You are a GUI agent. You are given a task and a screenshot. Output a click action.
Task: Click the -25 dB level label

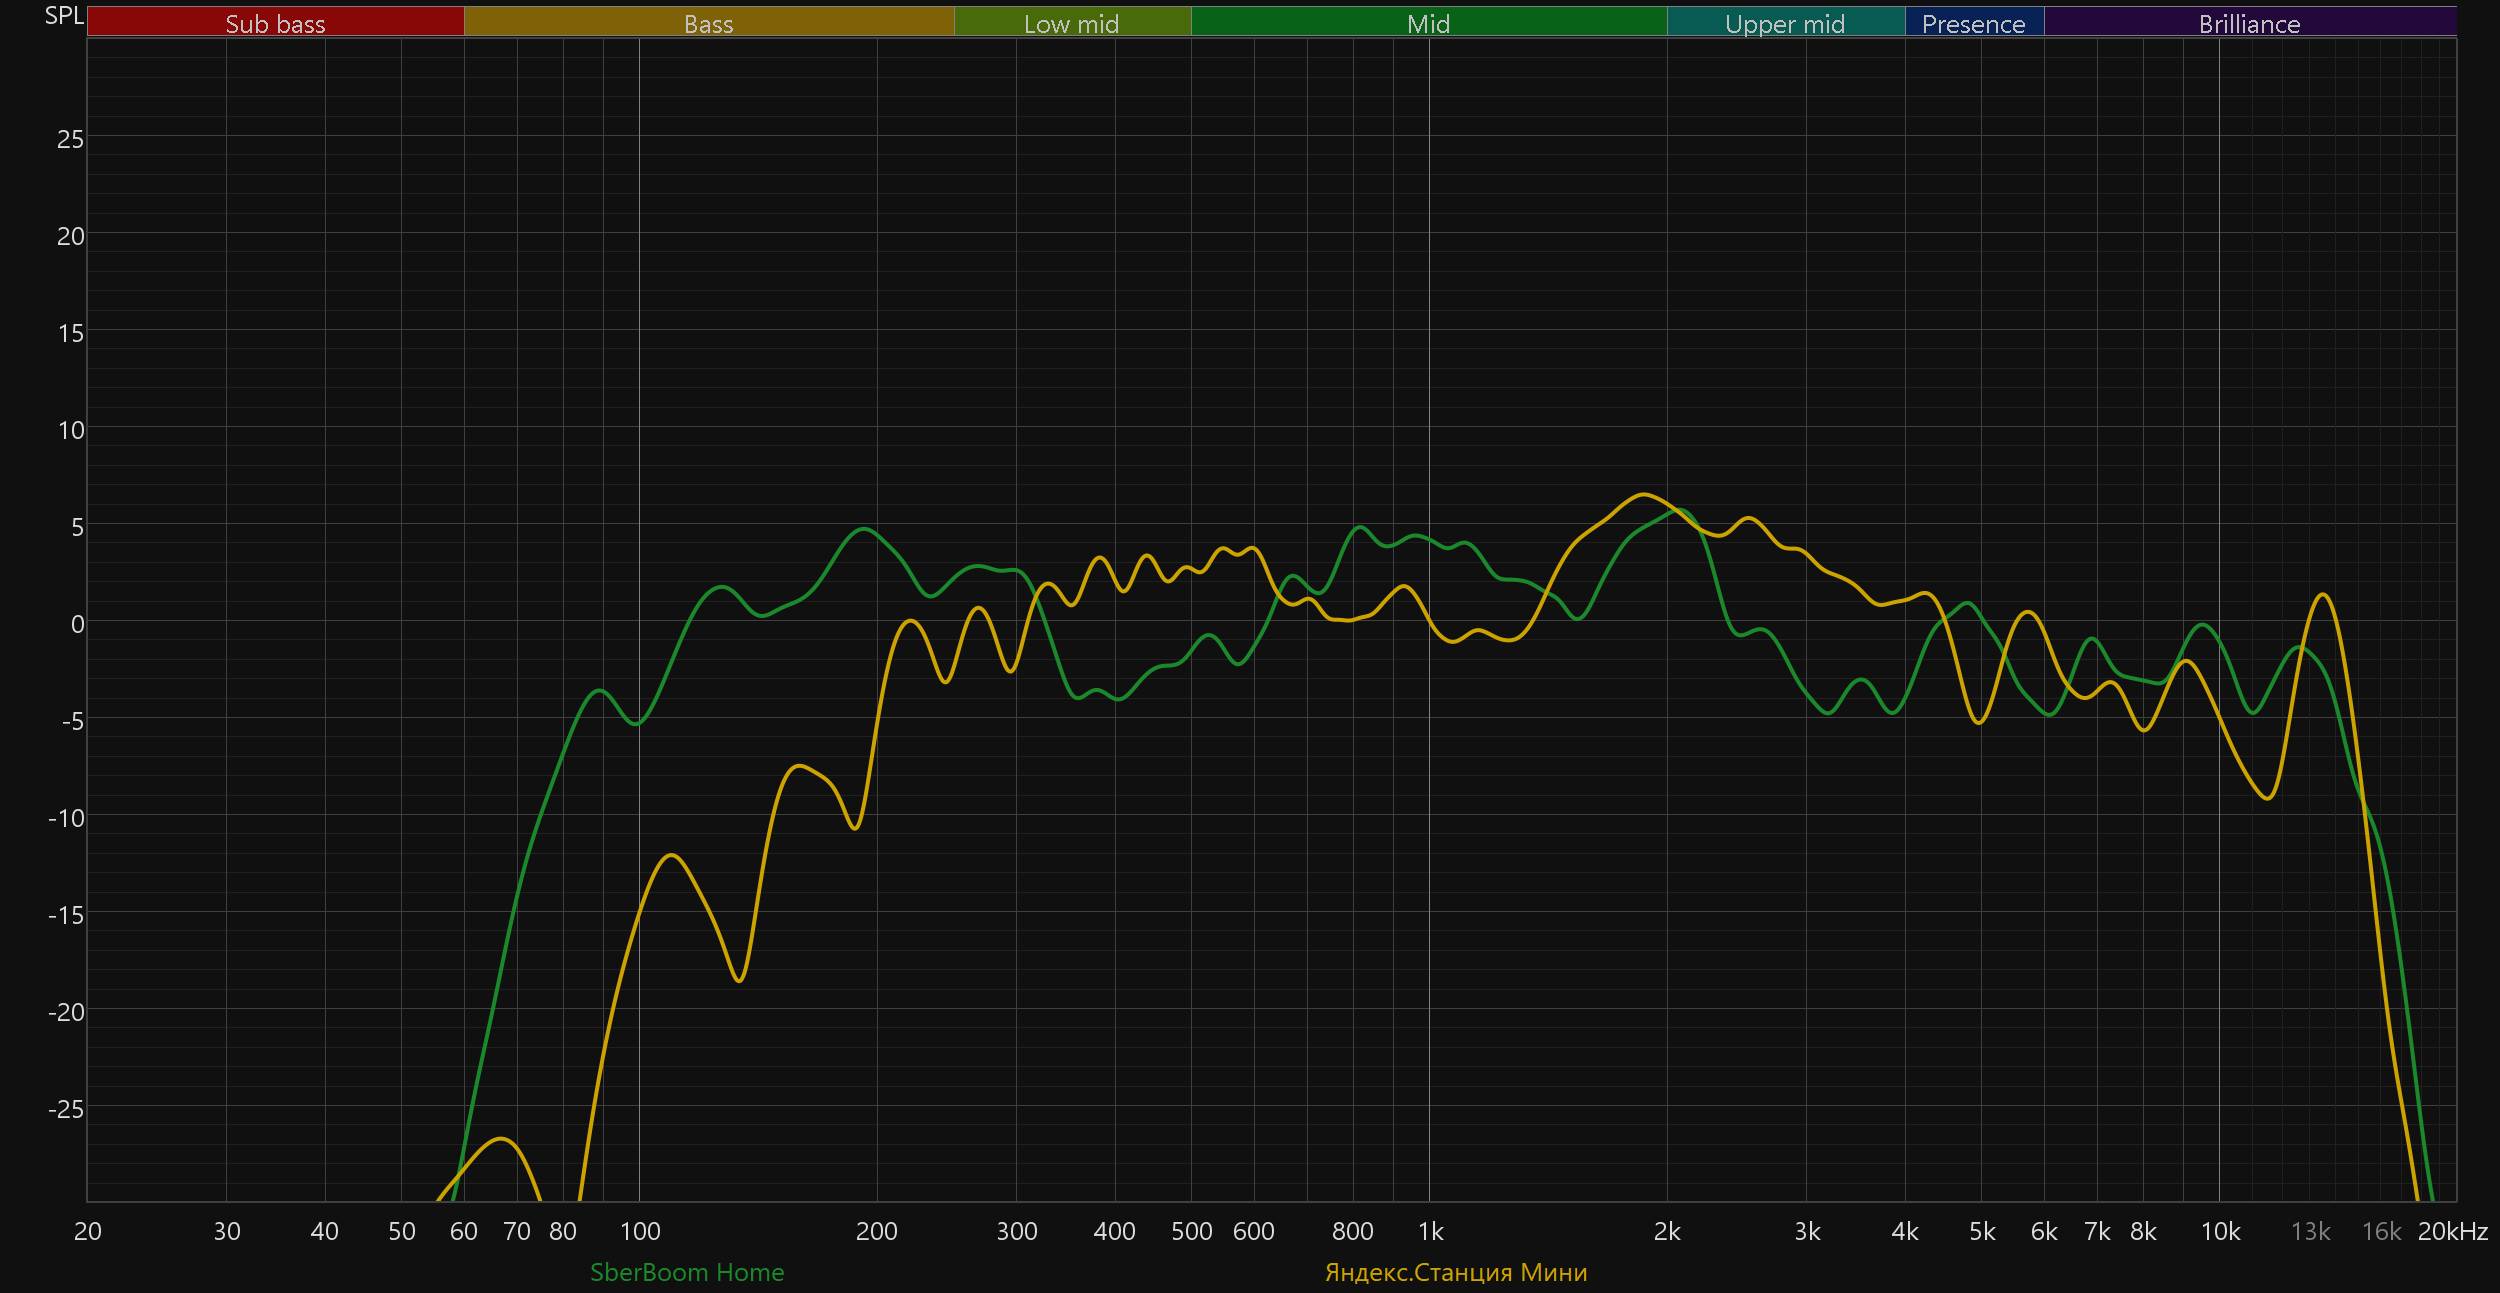[66, 1109]
